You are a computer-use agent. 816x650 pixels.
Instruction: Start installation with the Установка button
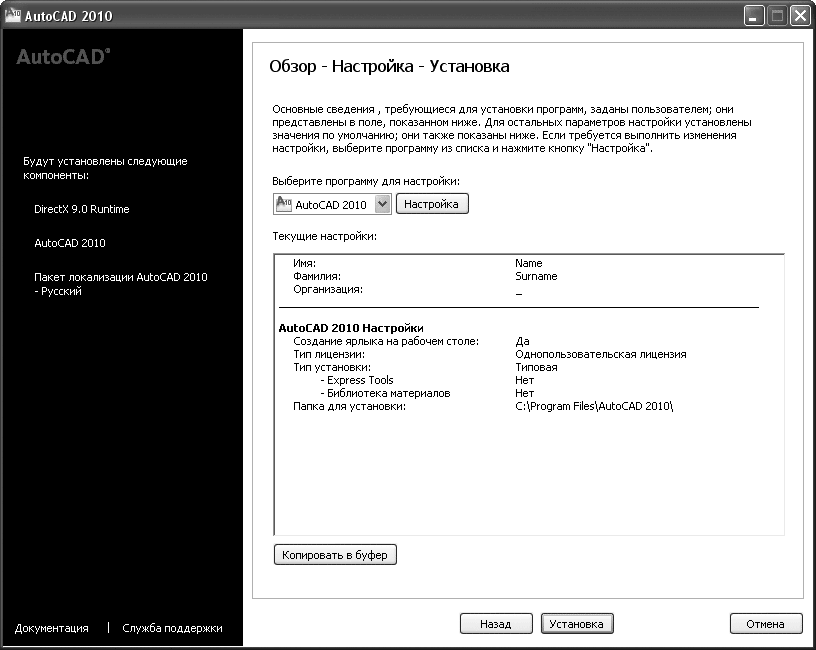(x=577, y=623)
